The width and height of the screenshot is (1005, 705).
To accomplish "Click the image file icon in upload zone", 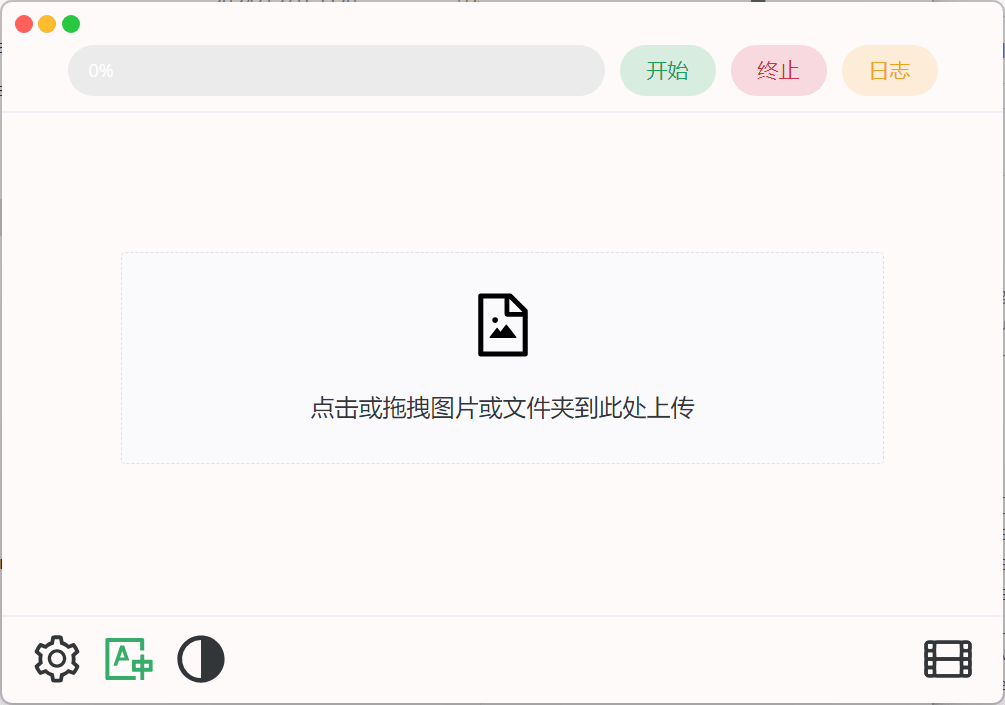I will [x=503, y=325].
